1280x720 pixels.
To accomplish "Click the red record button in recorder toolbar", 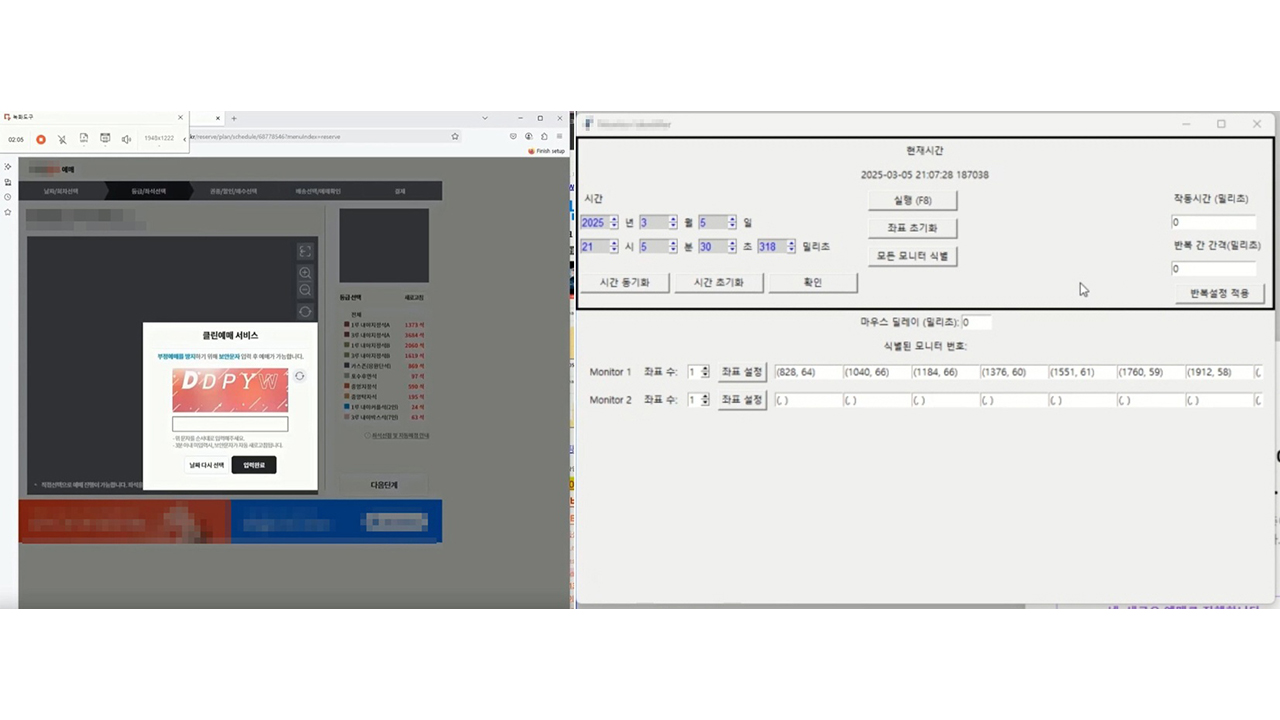I will pos(41,139).
